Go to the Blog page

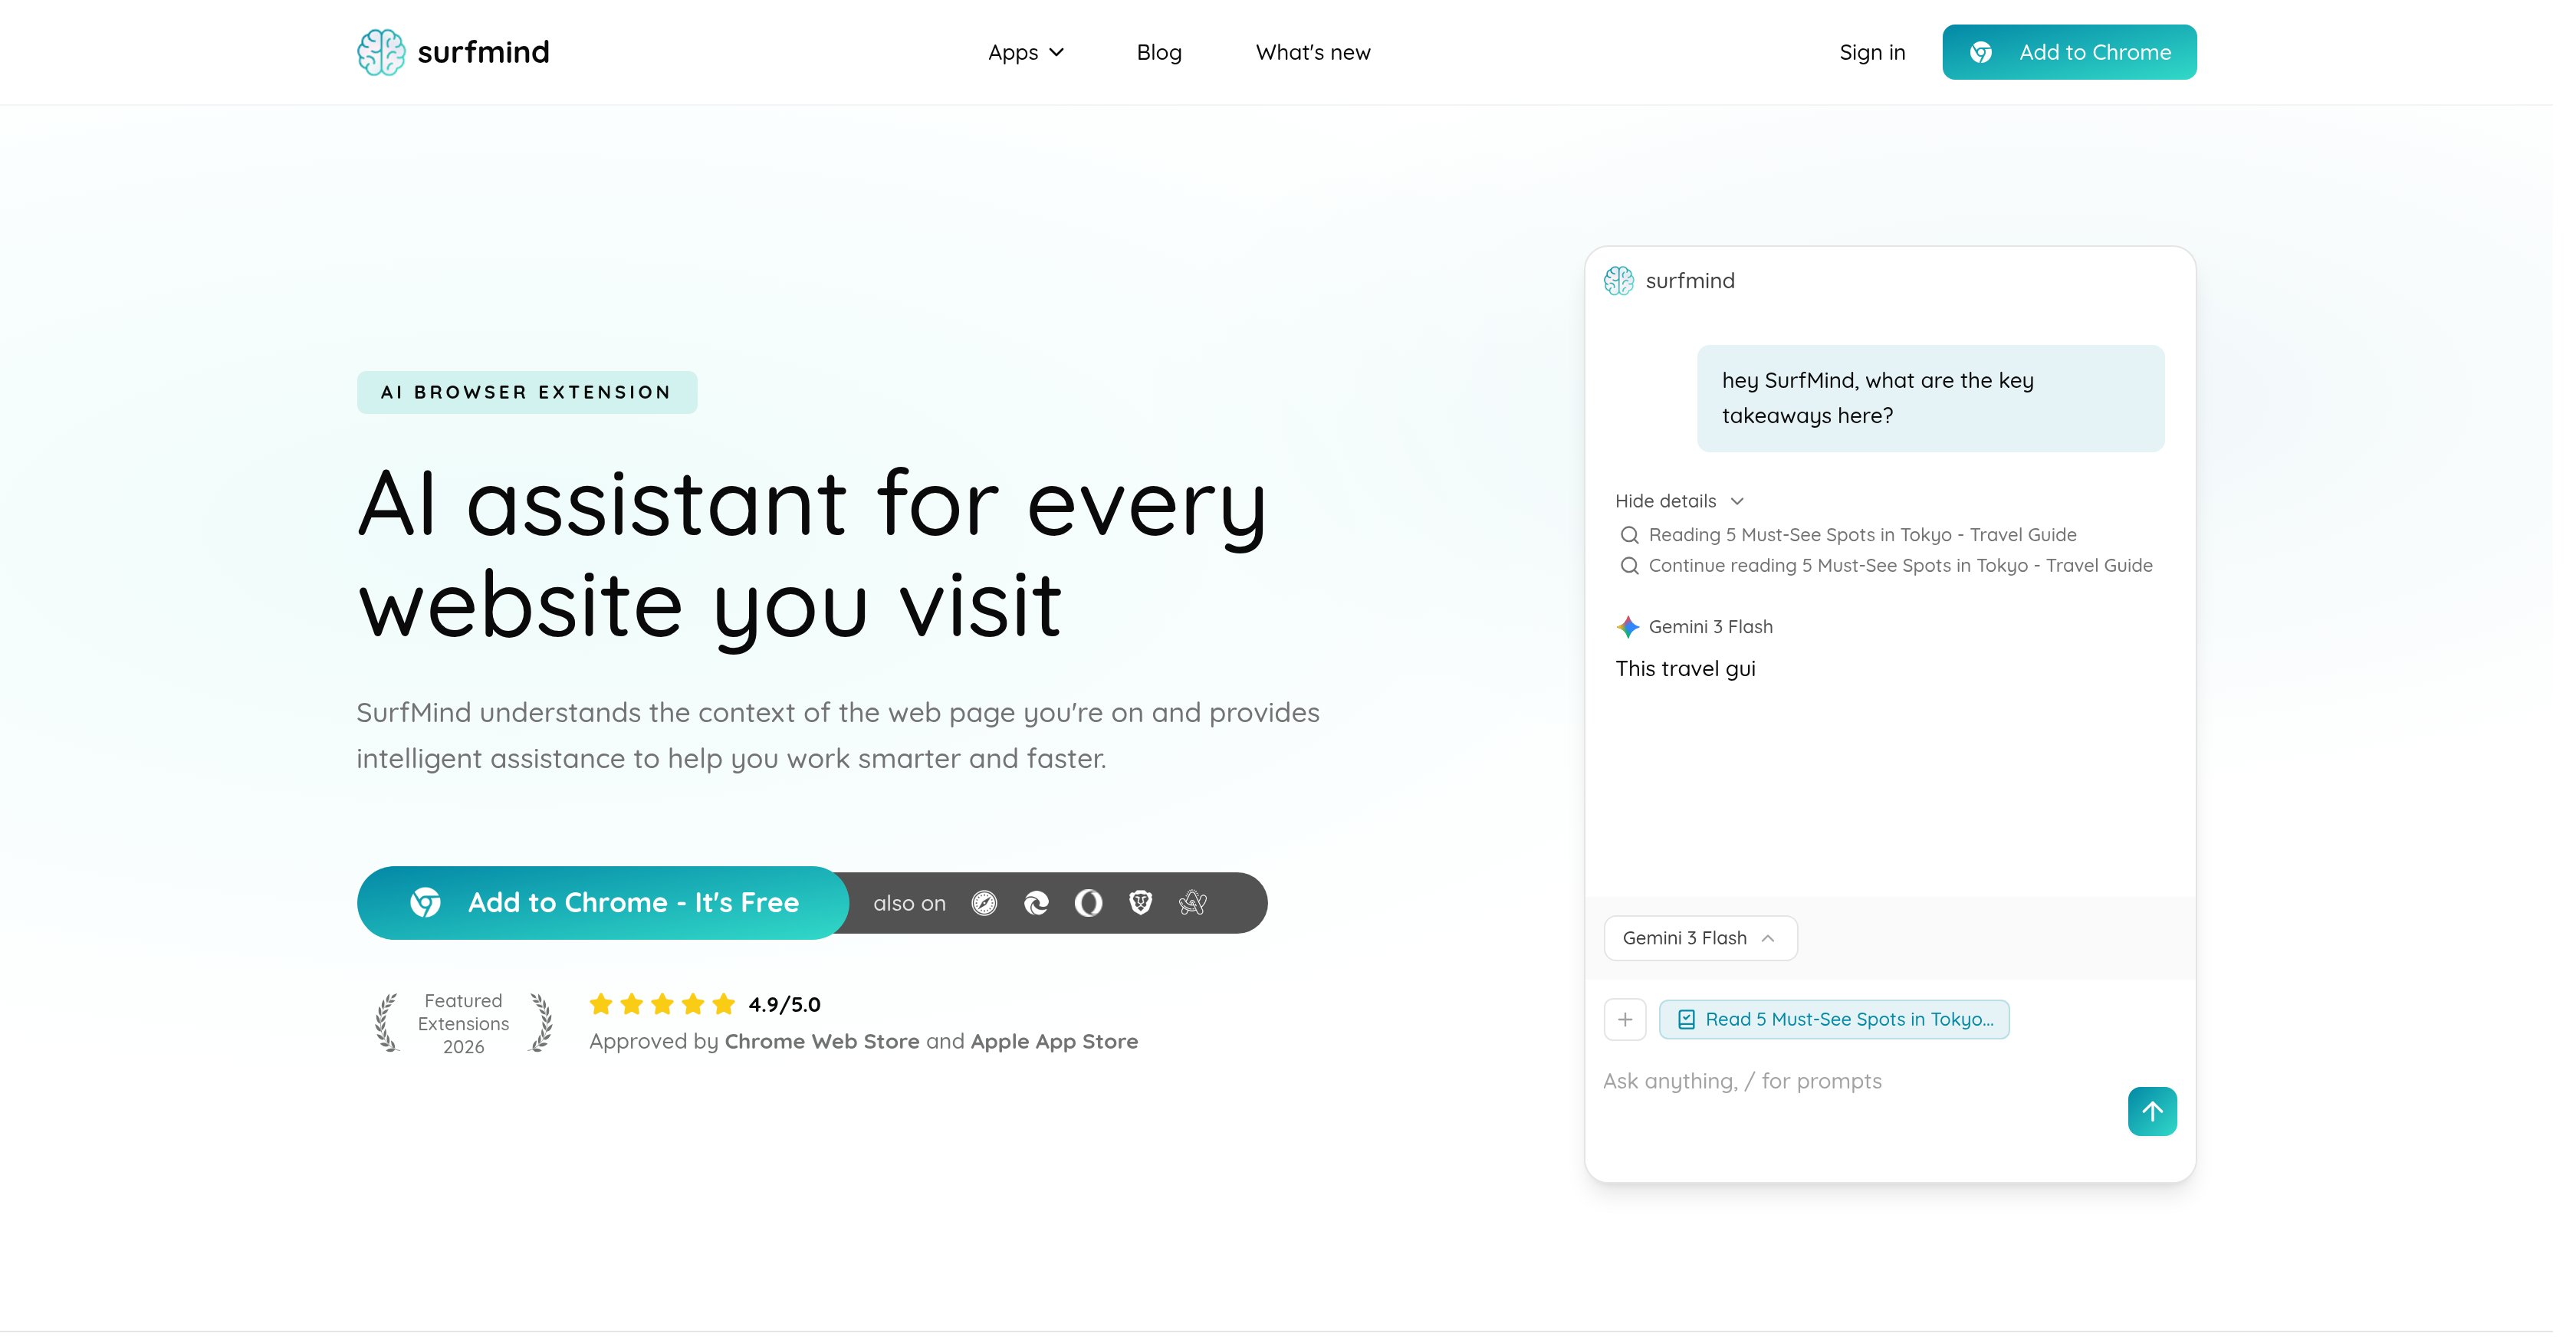[x=1158, y=52]
